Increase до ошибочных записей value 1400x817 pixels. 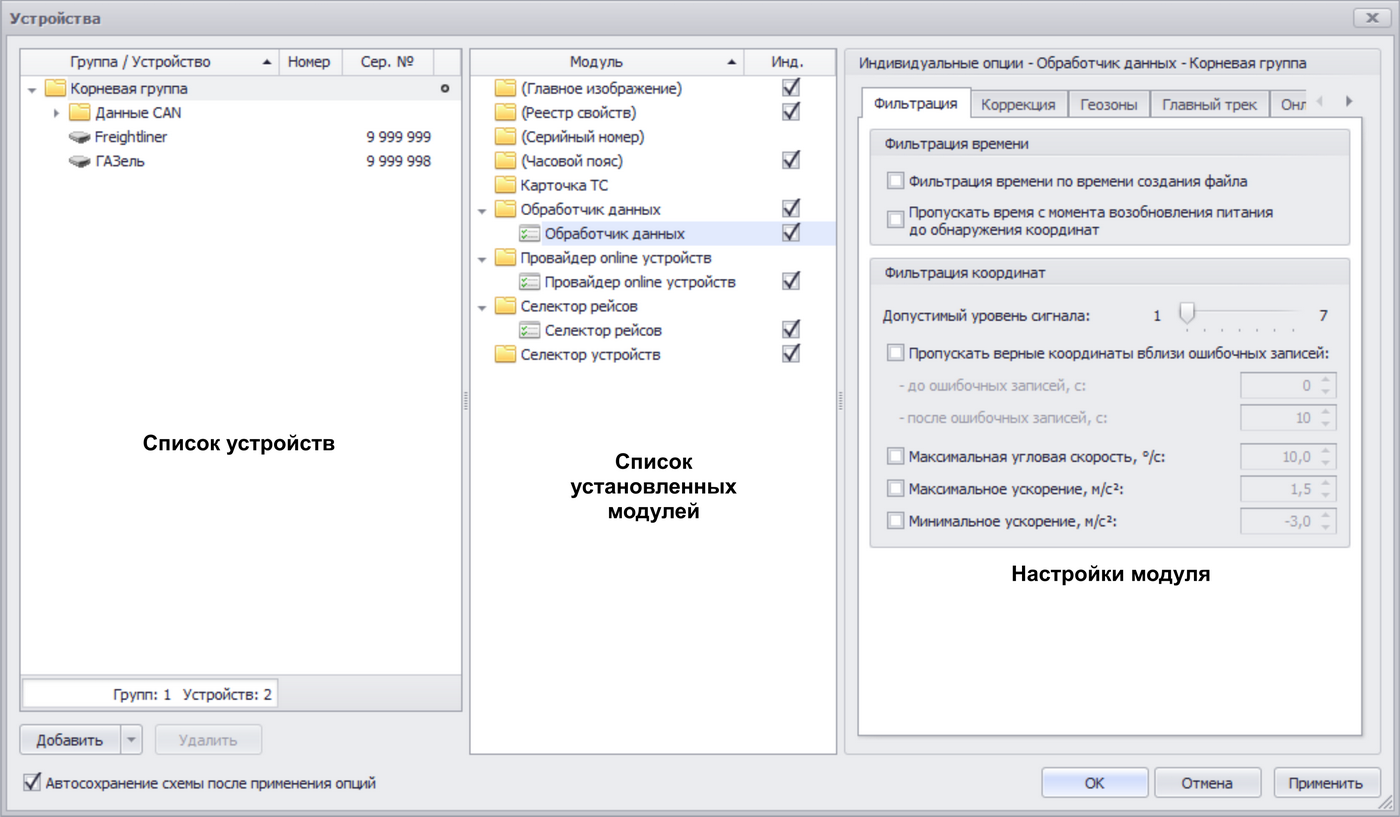coord(1326,380)
